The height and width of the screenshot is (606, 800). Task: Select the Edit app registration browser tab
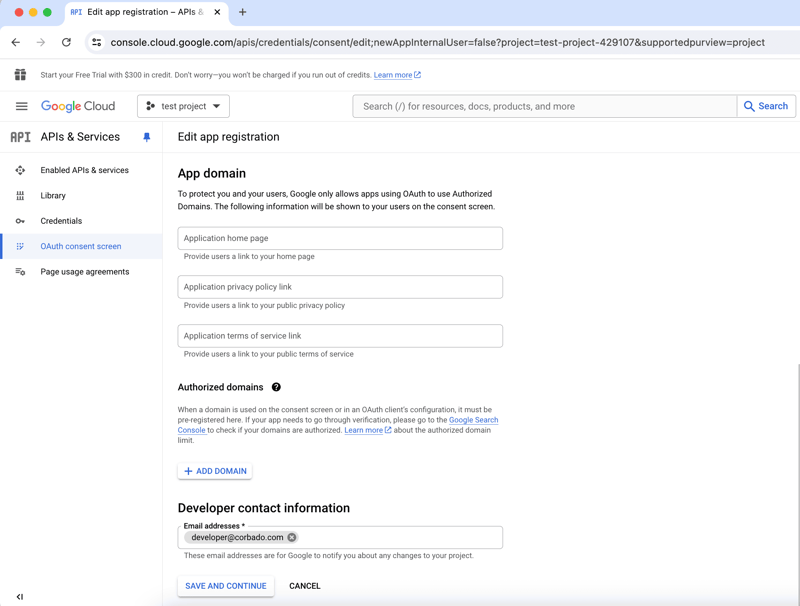point(145,12)
